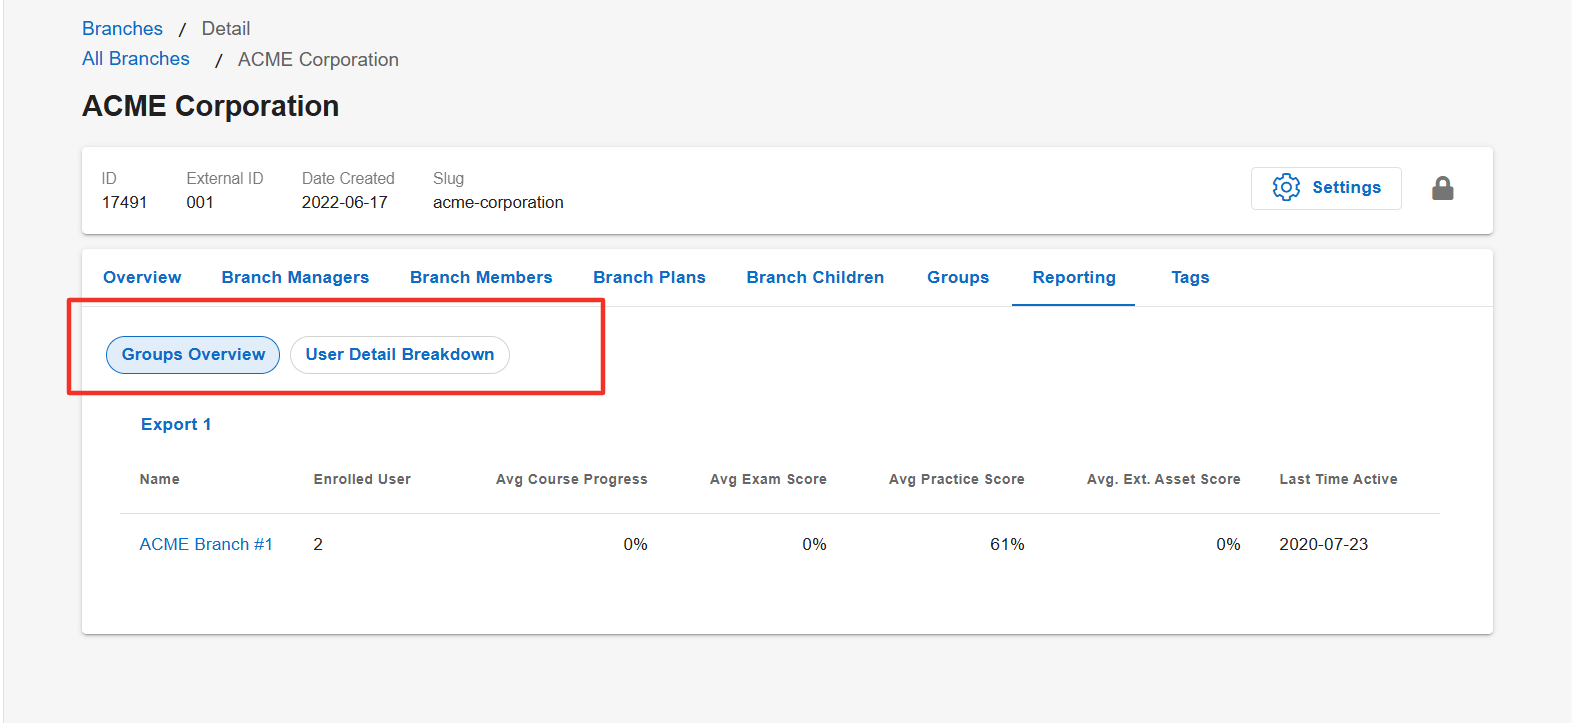Click the gear icon in Settings button
The width and height of the screenshot is (1573, 723).
[x=1286, y=187]
